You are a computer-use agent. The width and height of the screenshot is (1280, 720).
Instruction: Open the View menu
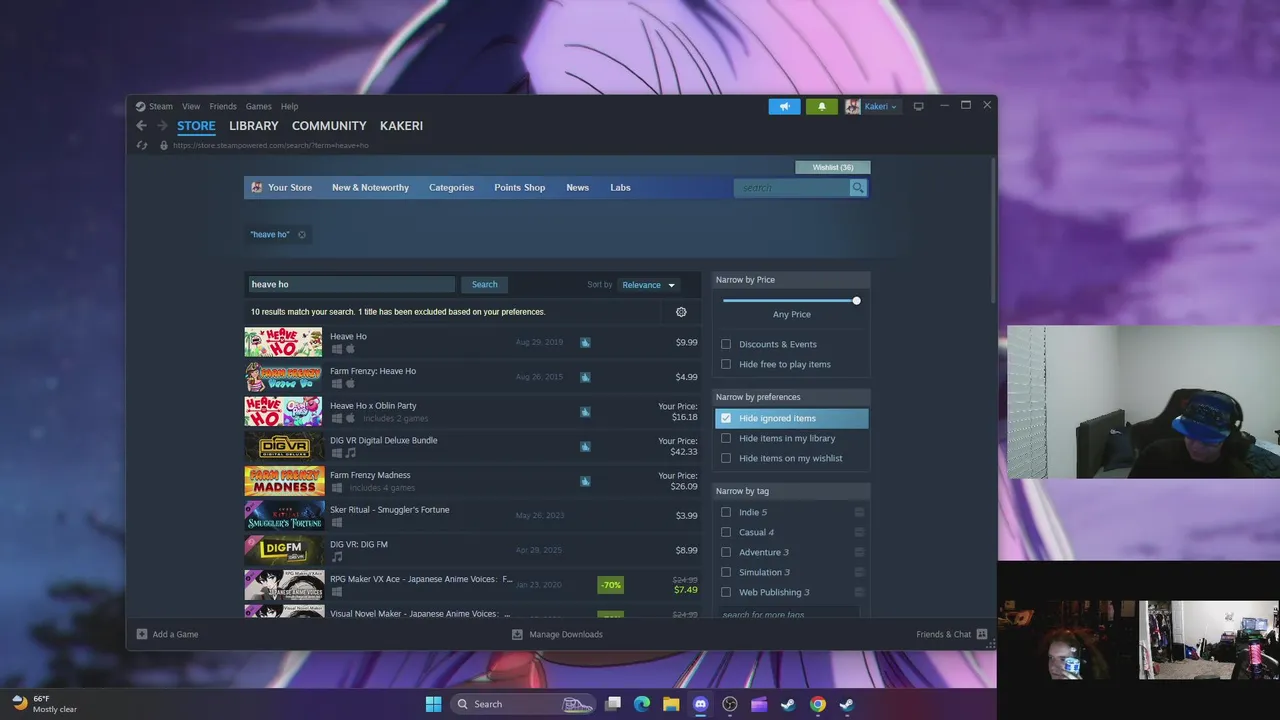click(191, 106)
